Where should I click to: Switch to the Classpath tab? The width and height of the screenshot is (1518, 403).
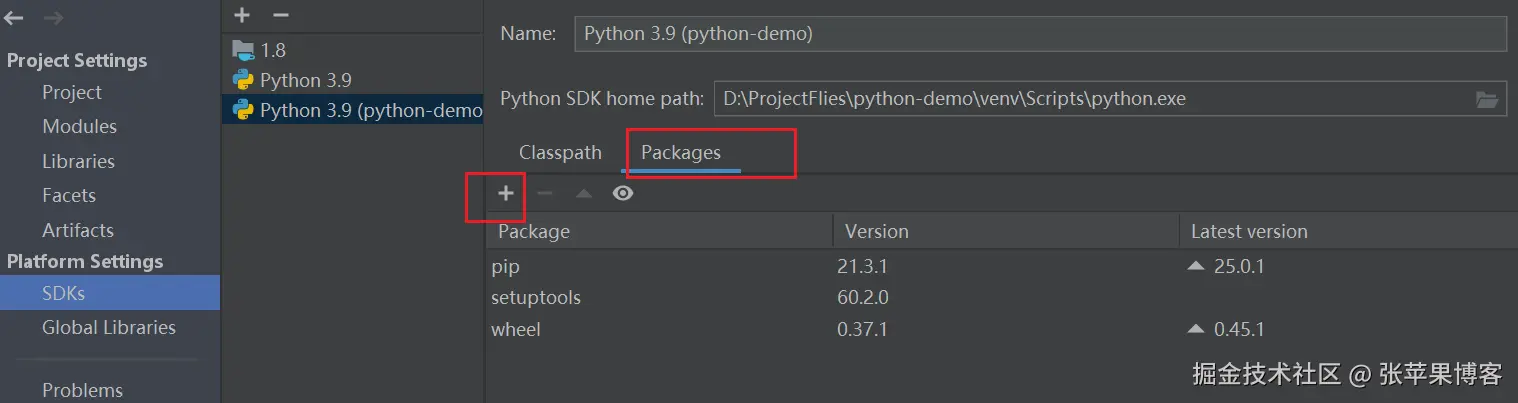point(560,153)
